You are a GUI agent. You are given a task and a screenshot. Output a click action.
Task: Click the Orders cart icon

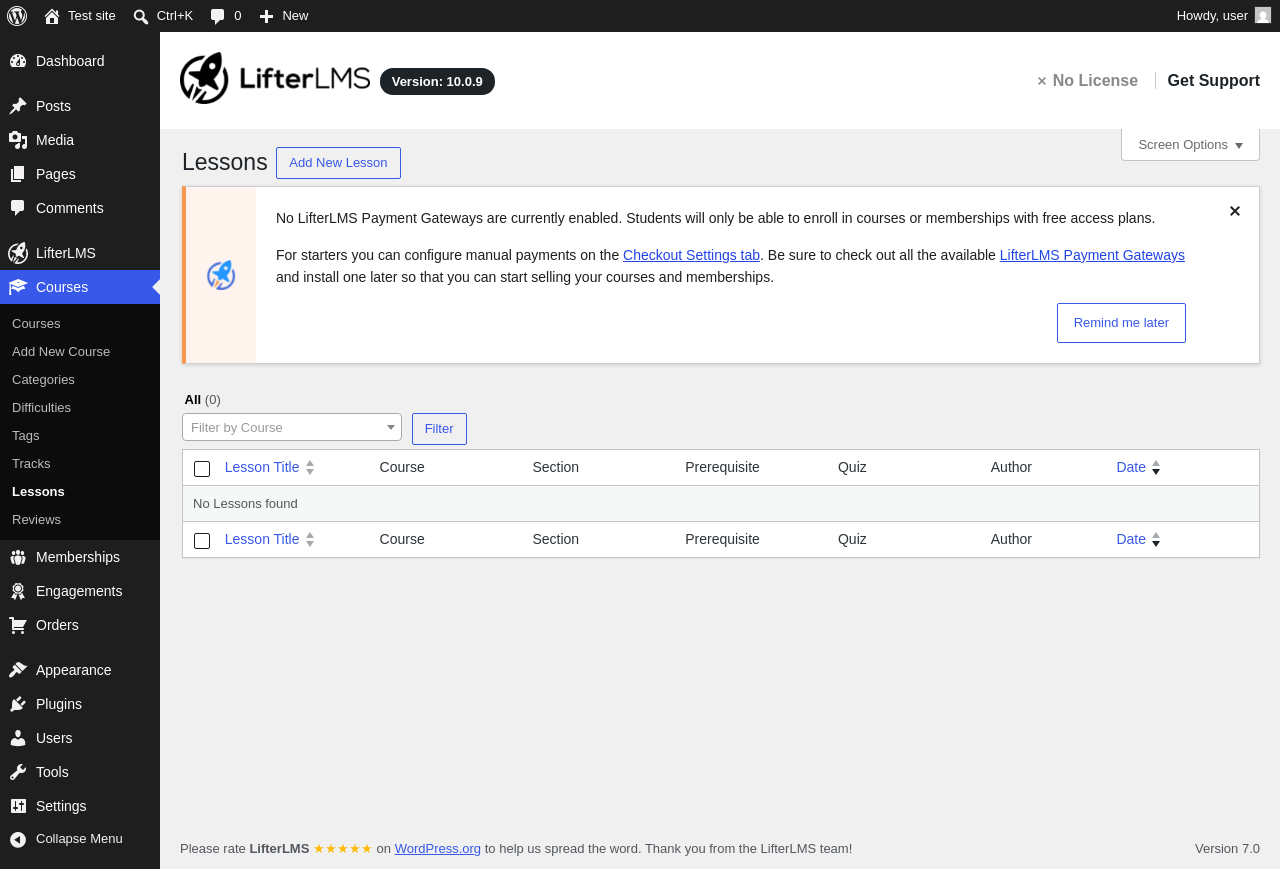(18, 625)
